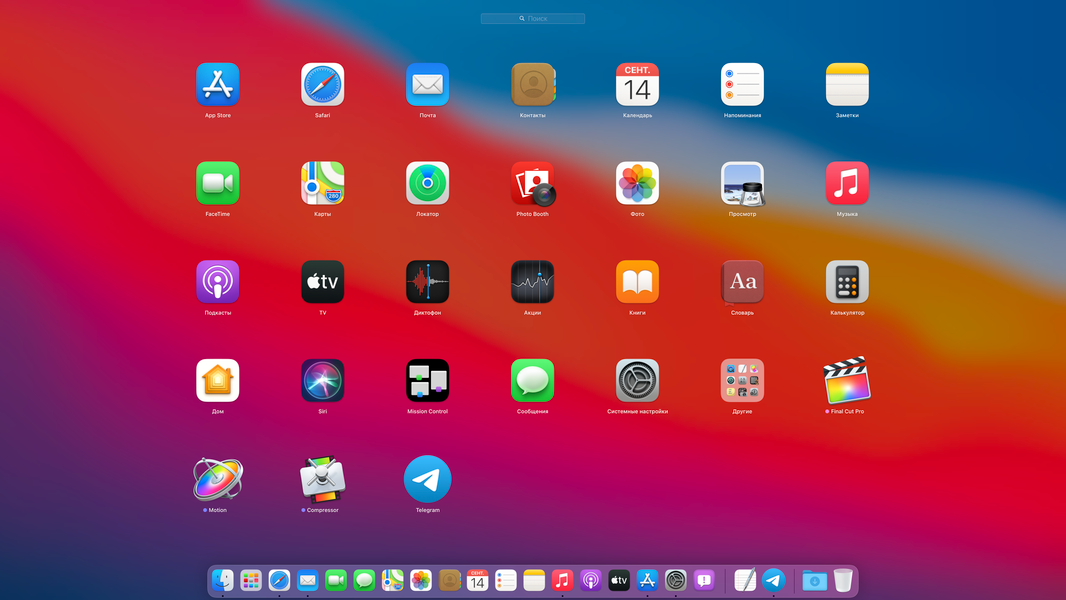This screenshot has height=600, width=1066.
Task: Launch the Motion app
Action: (x=218, y=478)
